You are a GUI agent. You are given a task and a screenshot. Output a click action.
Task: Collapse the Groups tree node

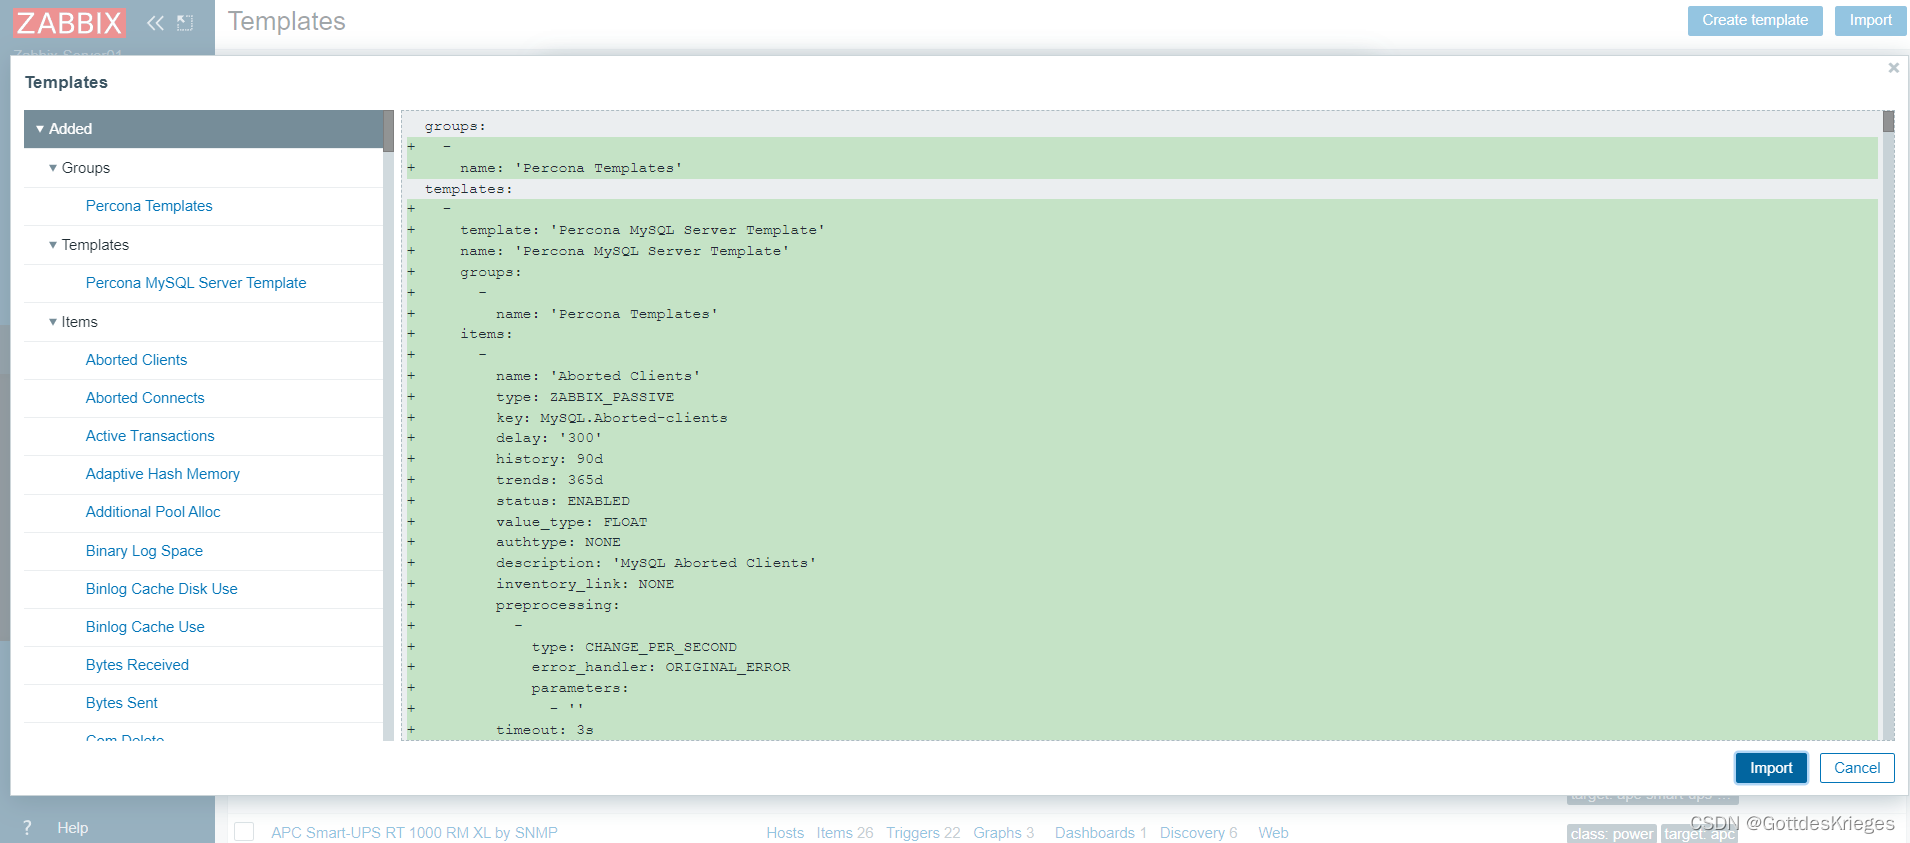53,168
